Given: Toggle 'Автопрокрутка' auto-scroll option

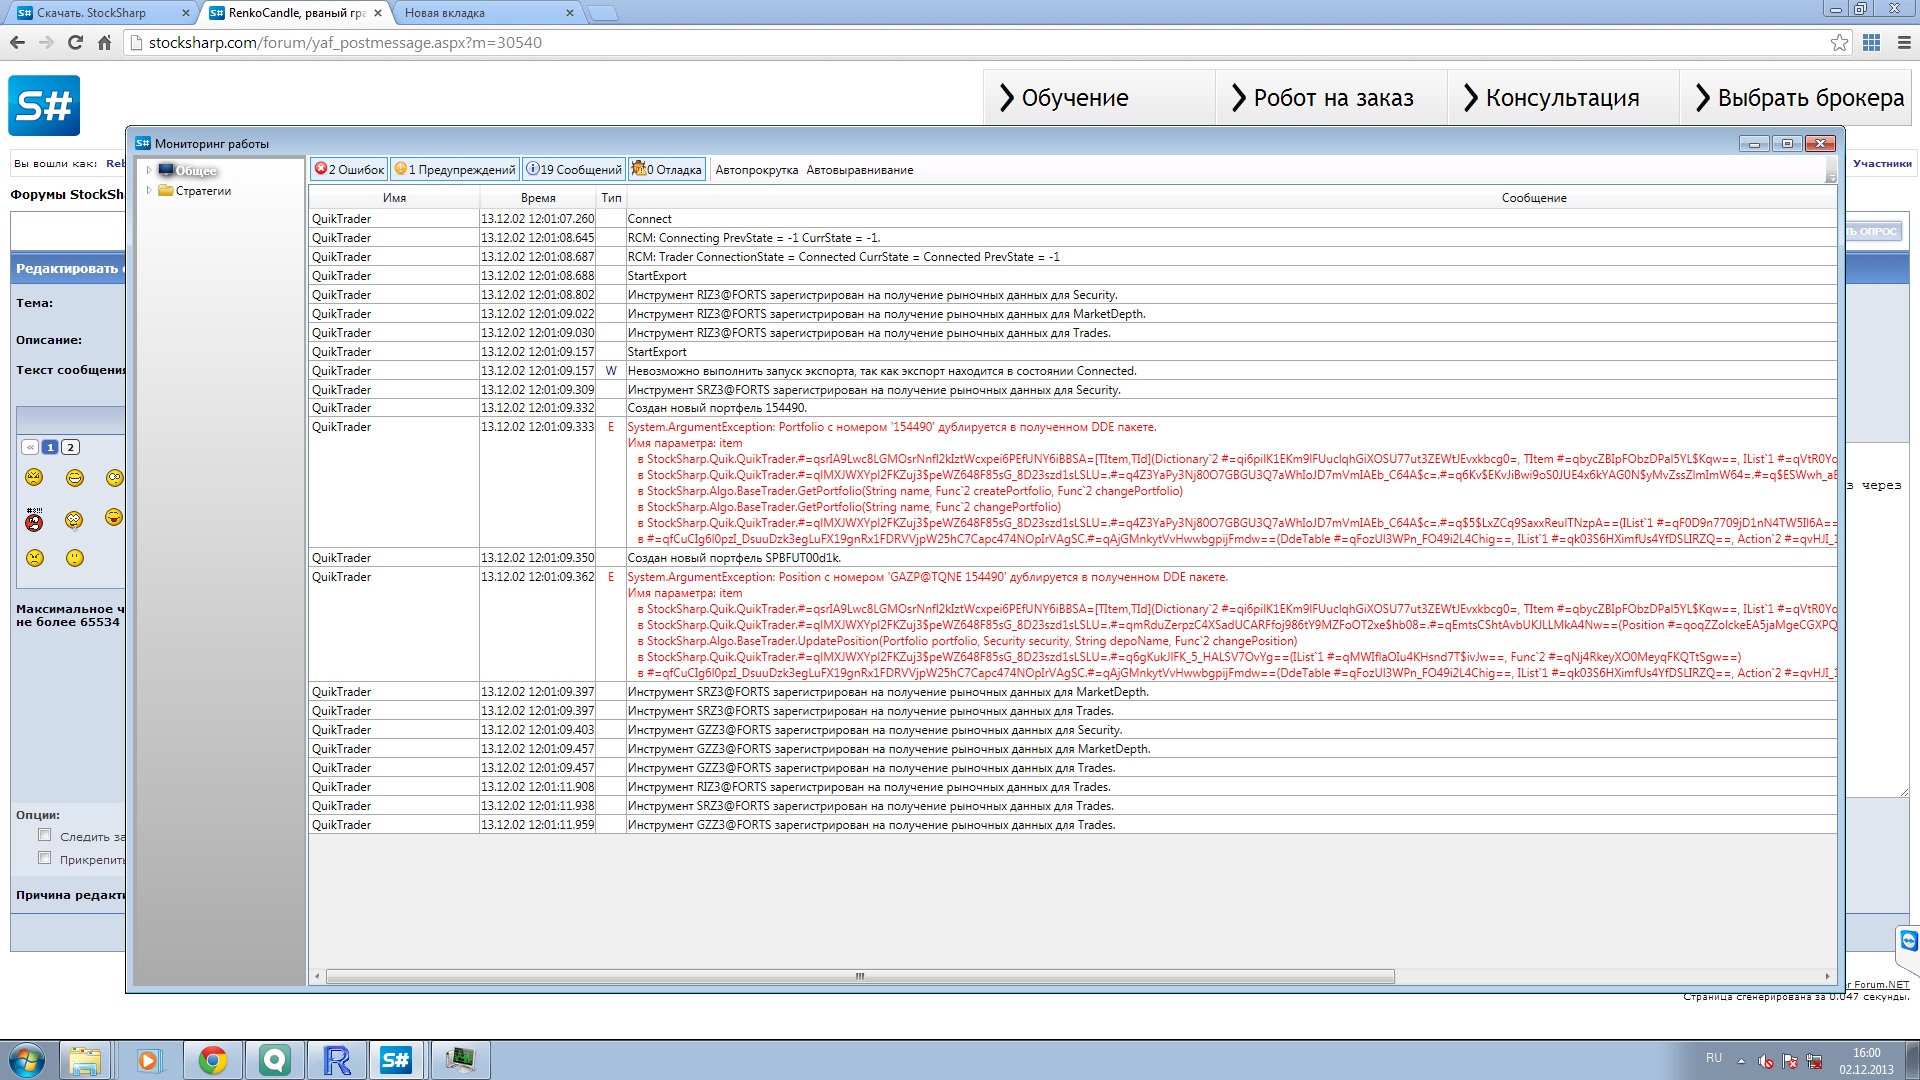Looking at the screenshot, I should (757, 170).
